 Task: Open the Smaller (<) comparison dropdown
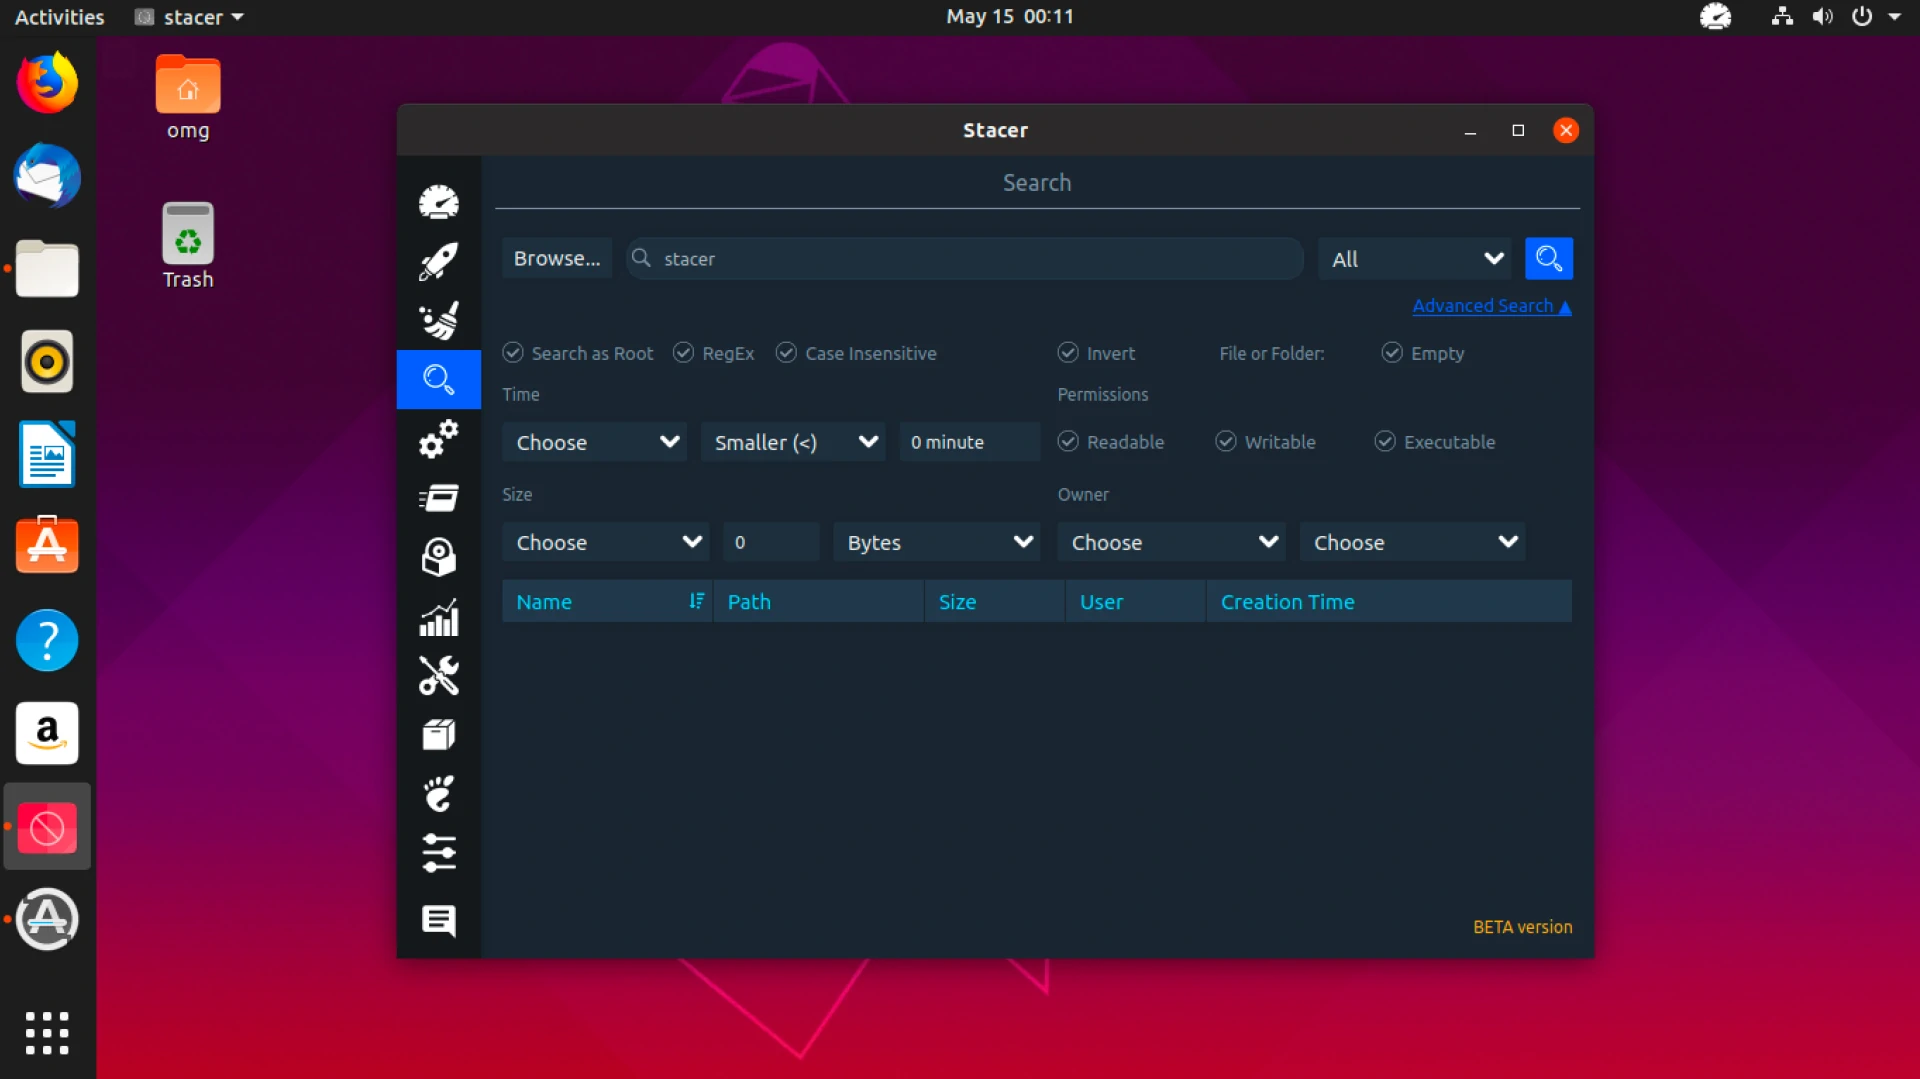793,442
